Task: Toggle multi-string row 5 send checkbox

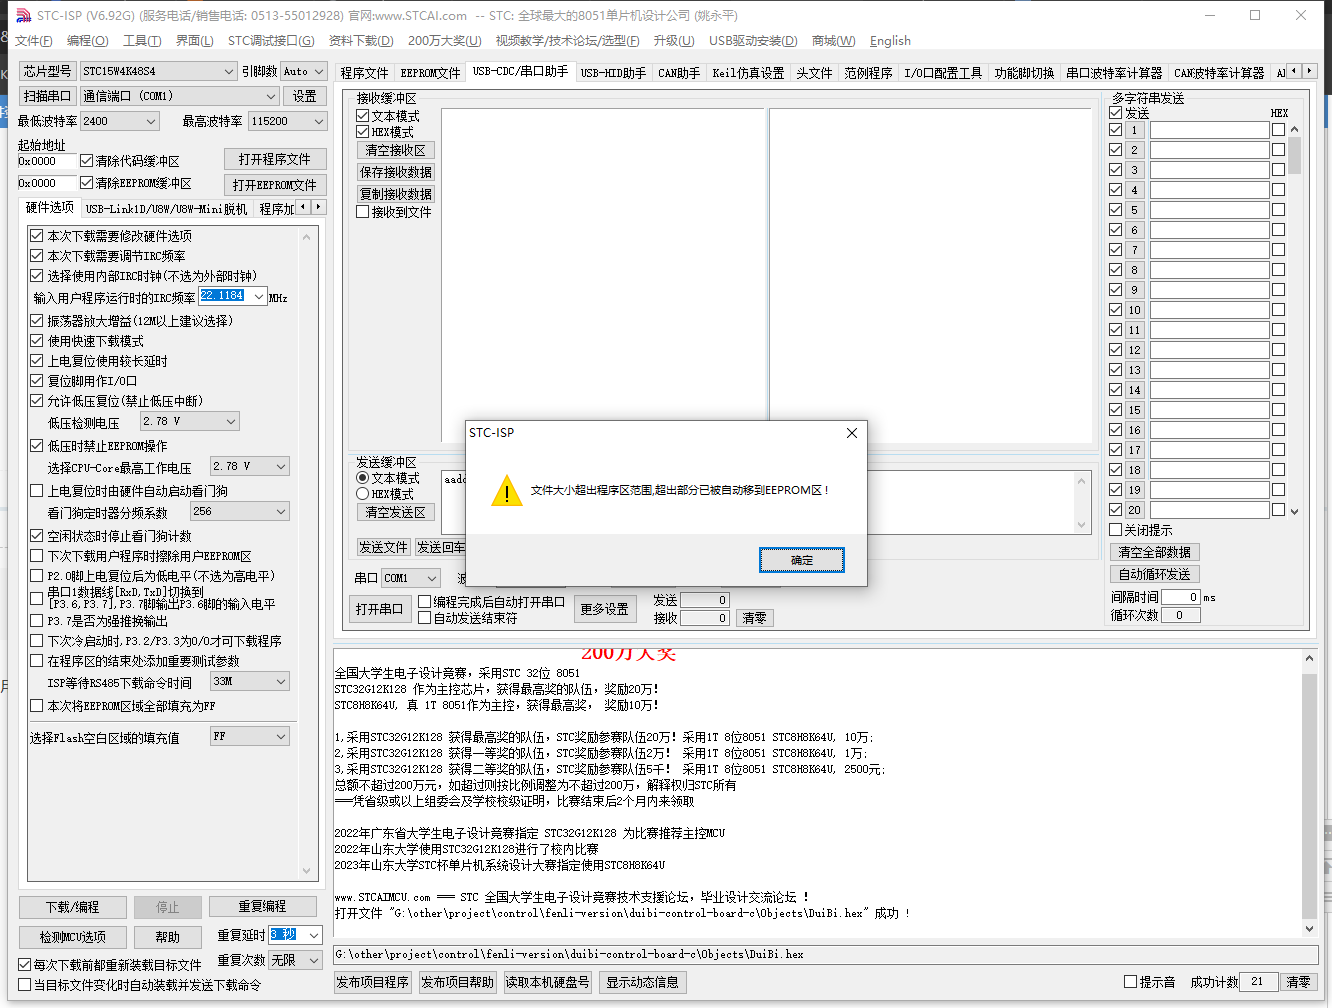Action: coord(1116,210)
